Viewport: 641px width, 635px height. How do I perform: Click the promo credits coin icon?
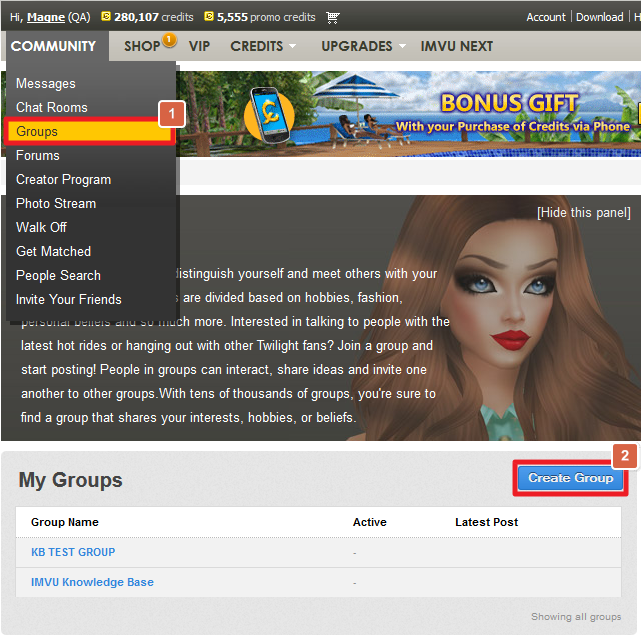click(208, 17)
